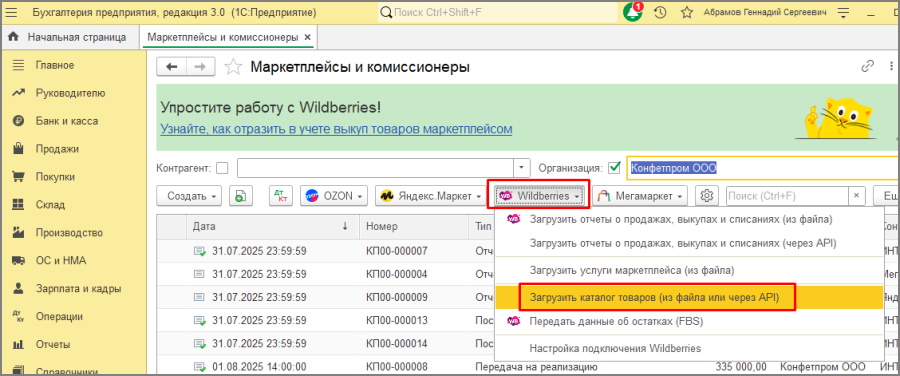The image size is (900, 376).
Task: Open Операции section in sidebar
Action: coord(59,317)
